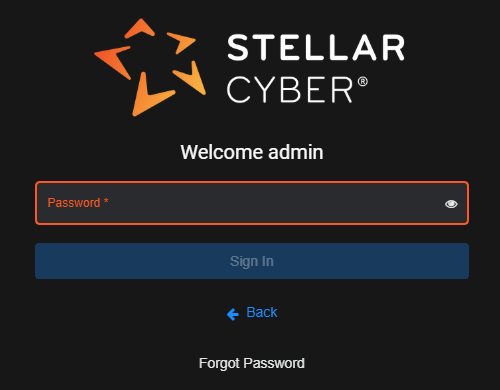The image size is (500, 390).
Task: Click the CYBER wordmark text
Action: [289, 90]
